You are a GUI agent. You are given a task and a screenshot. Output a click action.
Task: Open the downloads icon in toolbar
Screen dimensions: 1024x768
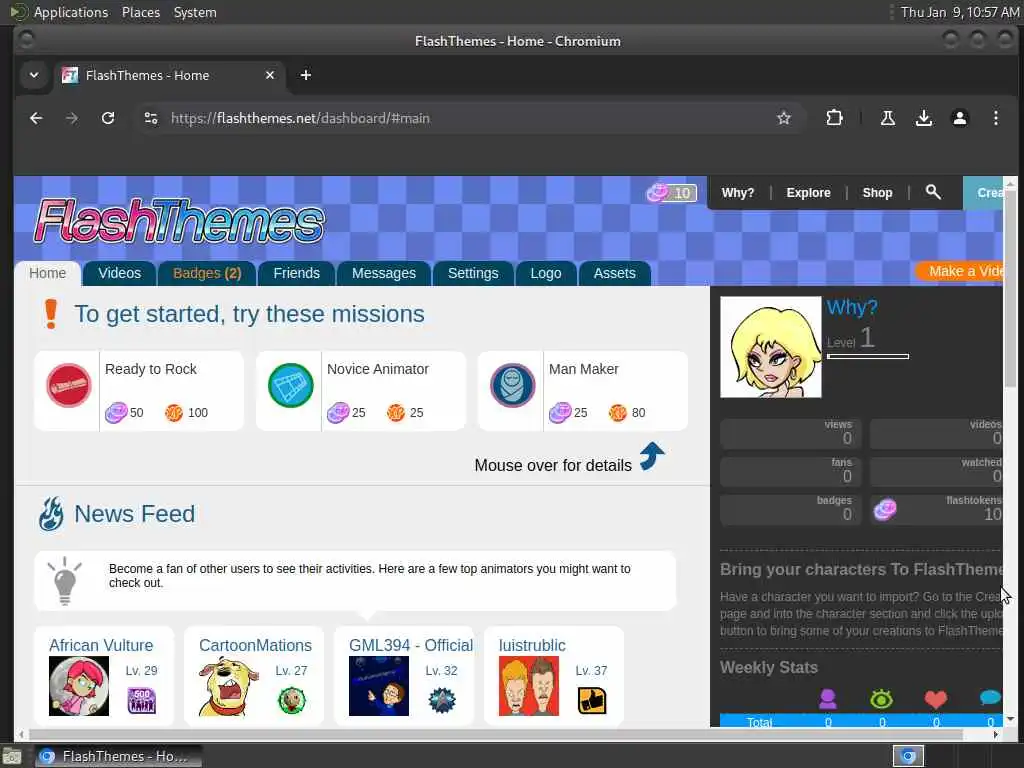point(923,118)
